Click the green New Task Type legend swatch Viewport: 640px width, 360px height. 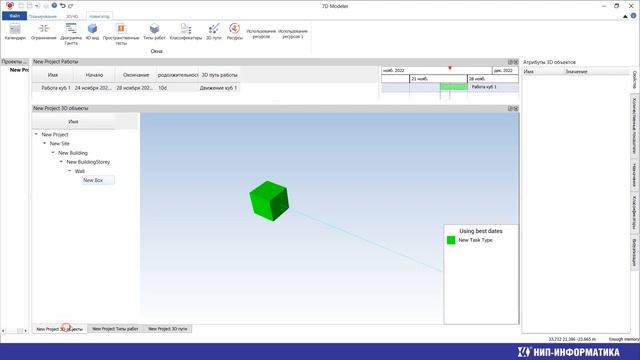click(451, 240)
